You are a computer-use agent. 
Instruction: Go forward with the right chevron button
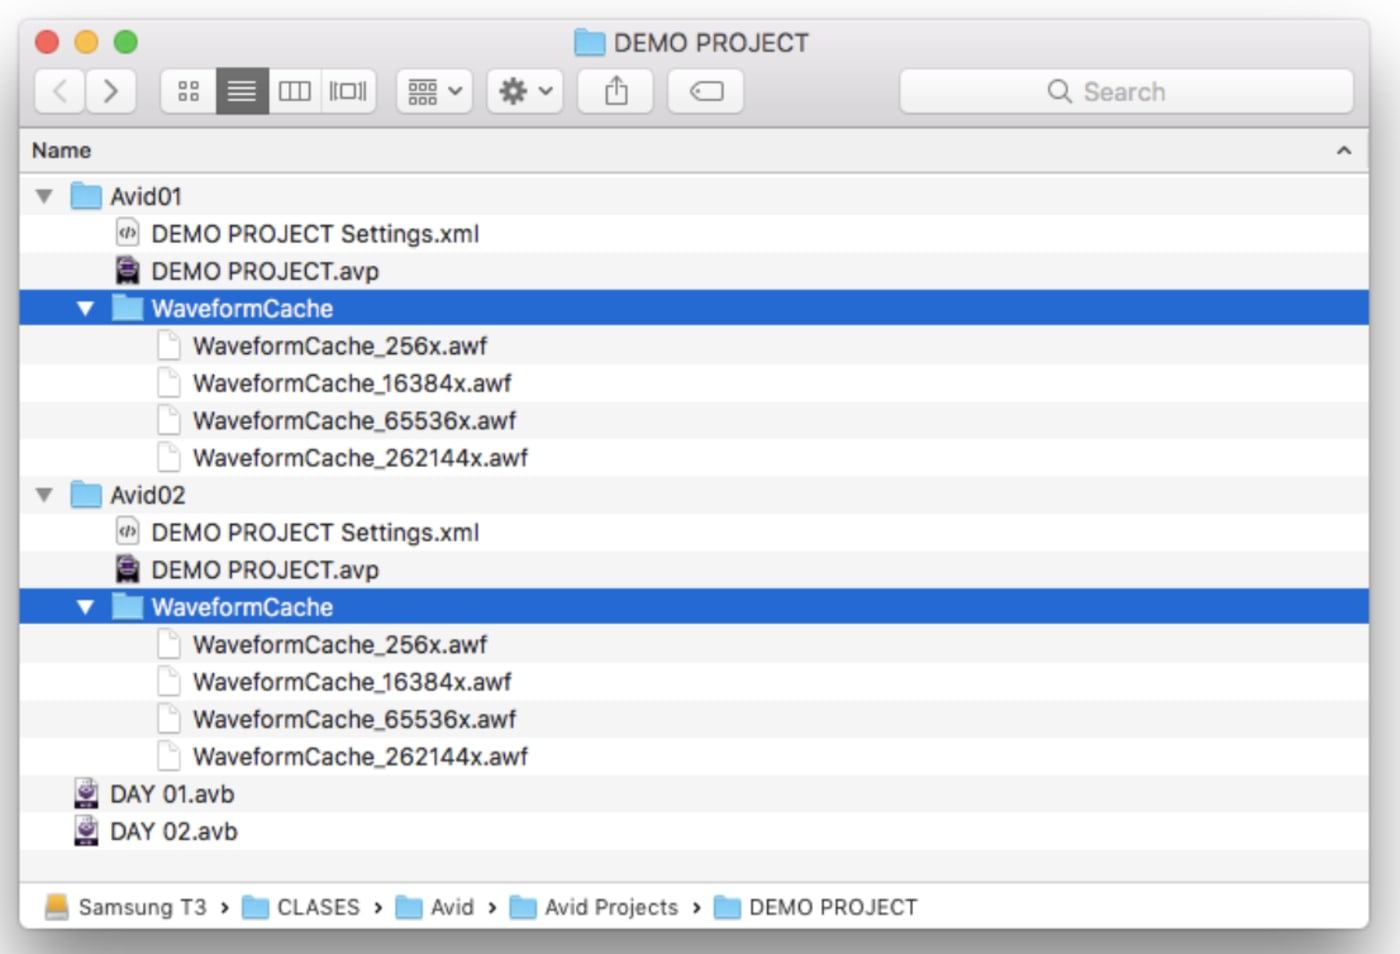coord(111,91)
